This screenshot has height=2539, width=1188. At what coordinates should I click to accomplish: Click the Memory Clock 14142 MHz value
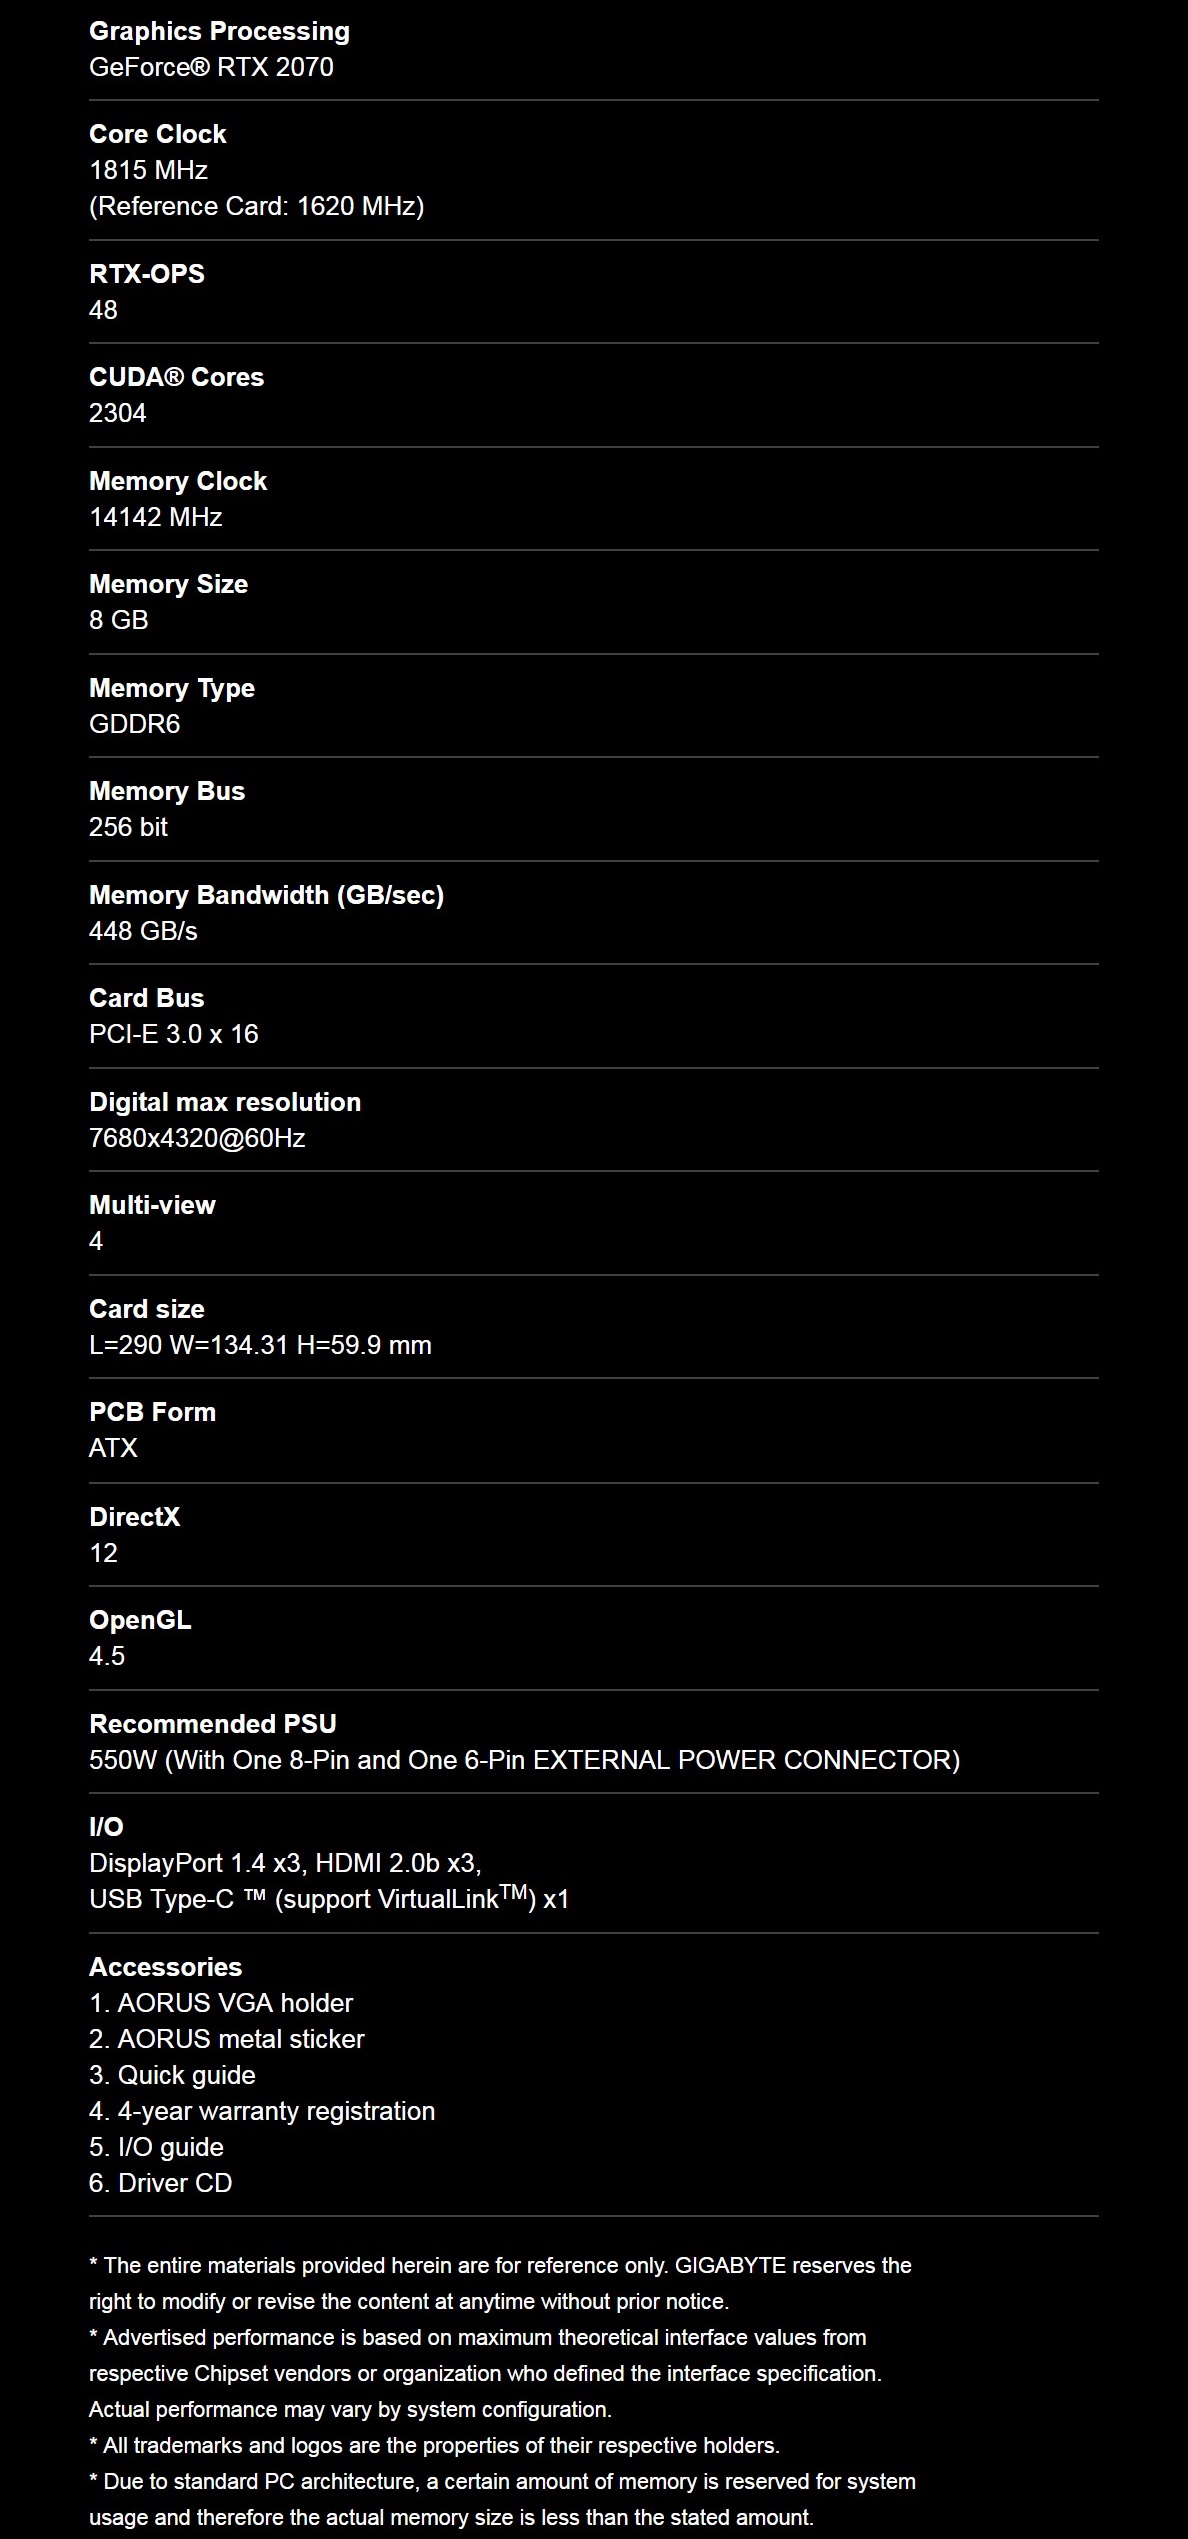coord(155,517)
